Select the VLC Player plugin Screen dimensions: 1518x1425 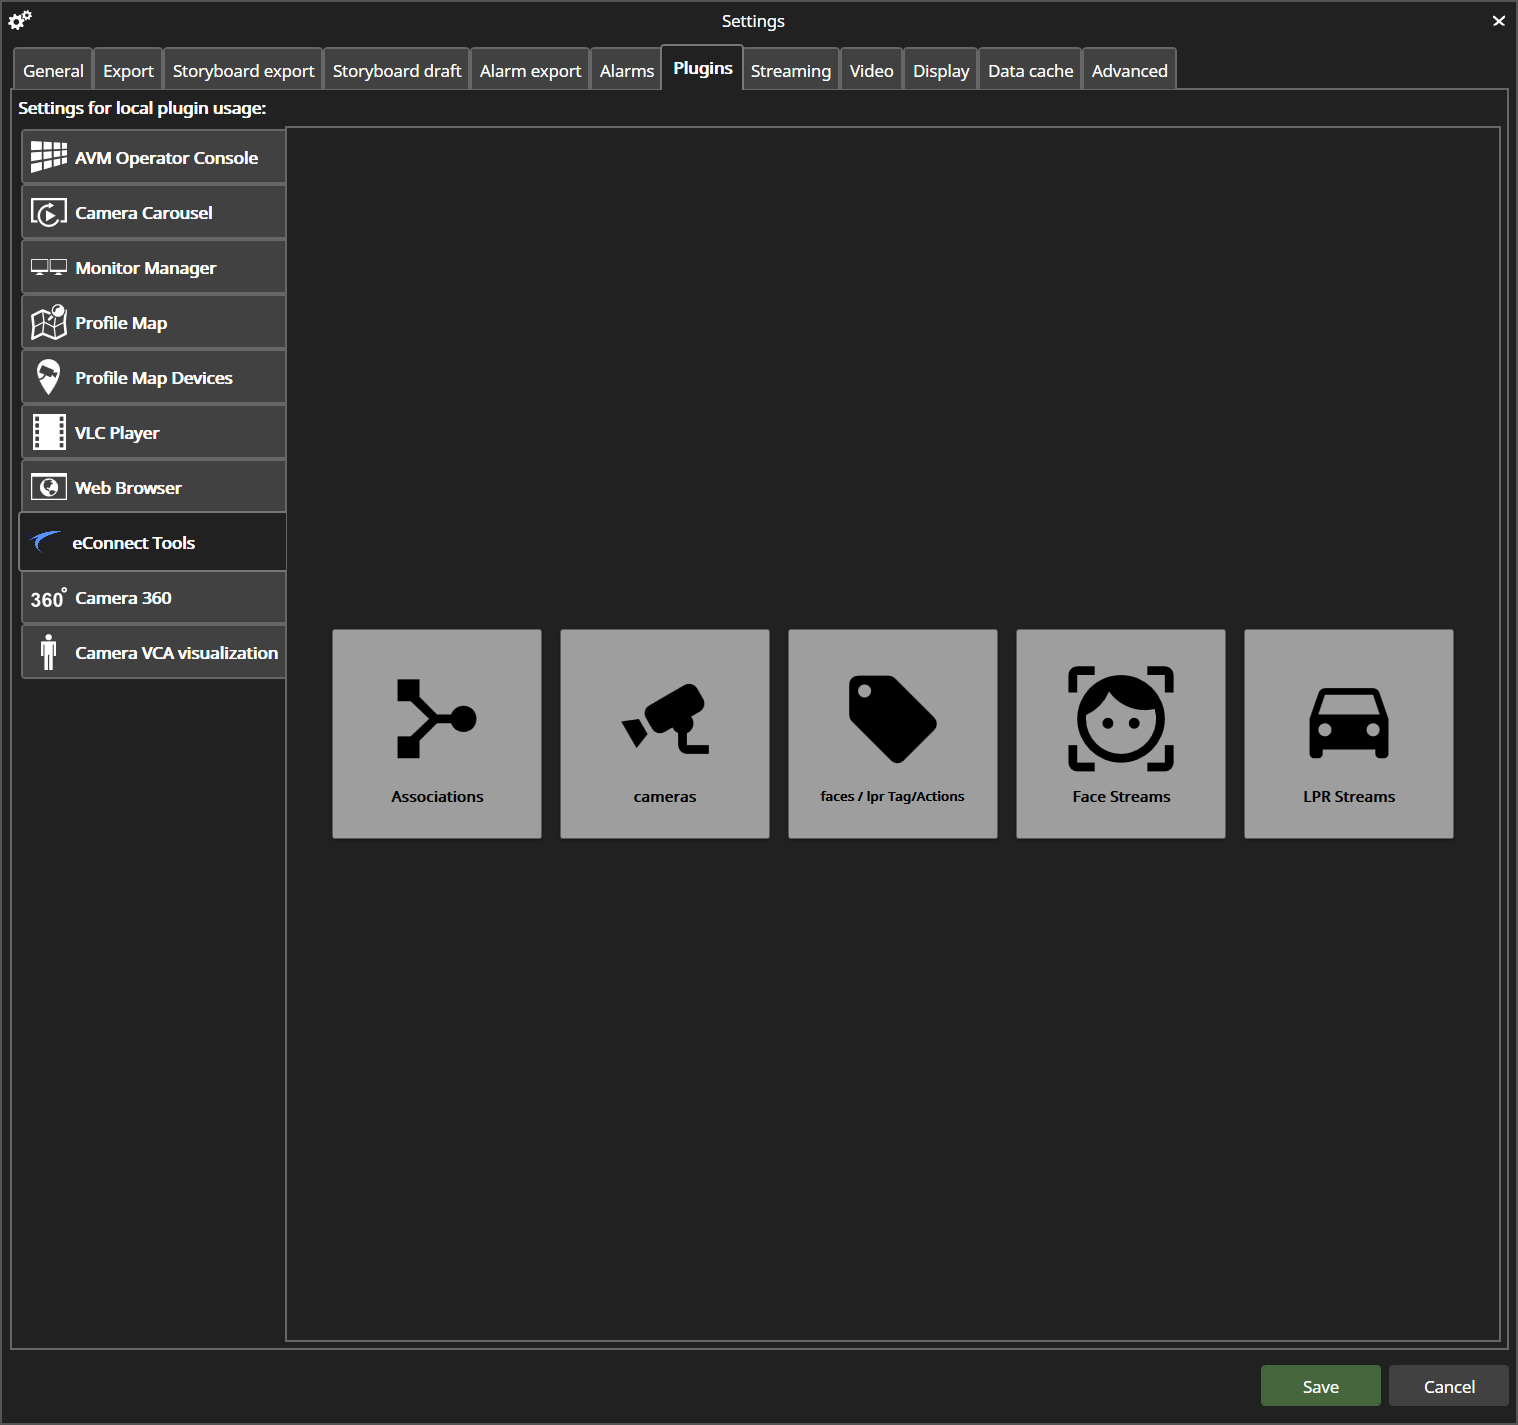(153, 432)
